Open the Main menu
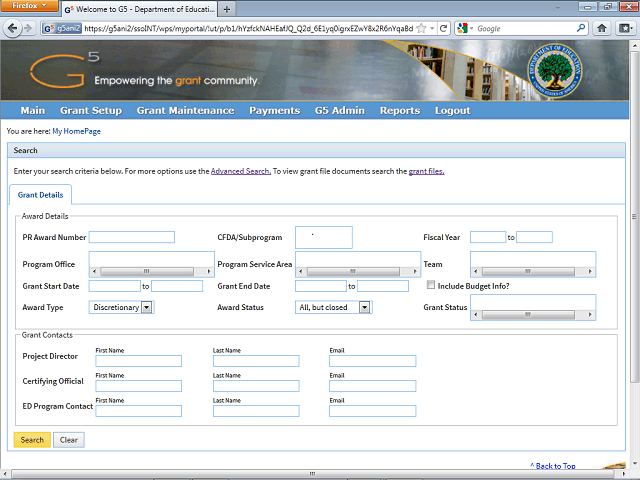Viewport: 640px width, 480px height. 33,111
